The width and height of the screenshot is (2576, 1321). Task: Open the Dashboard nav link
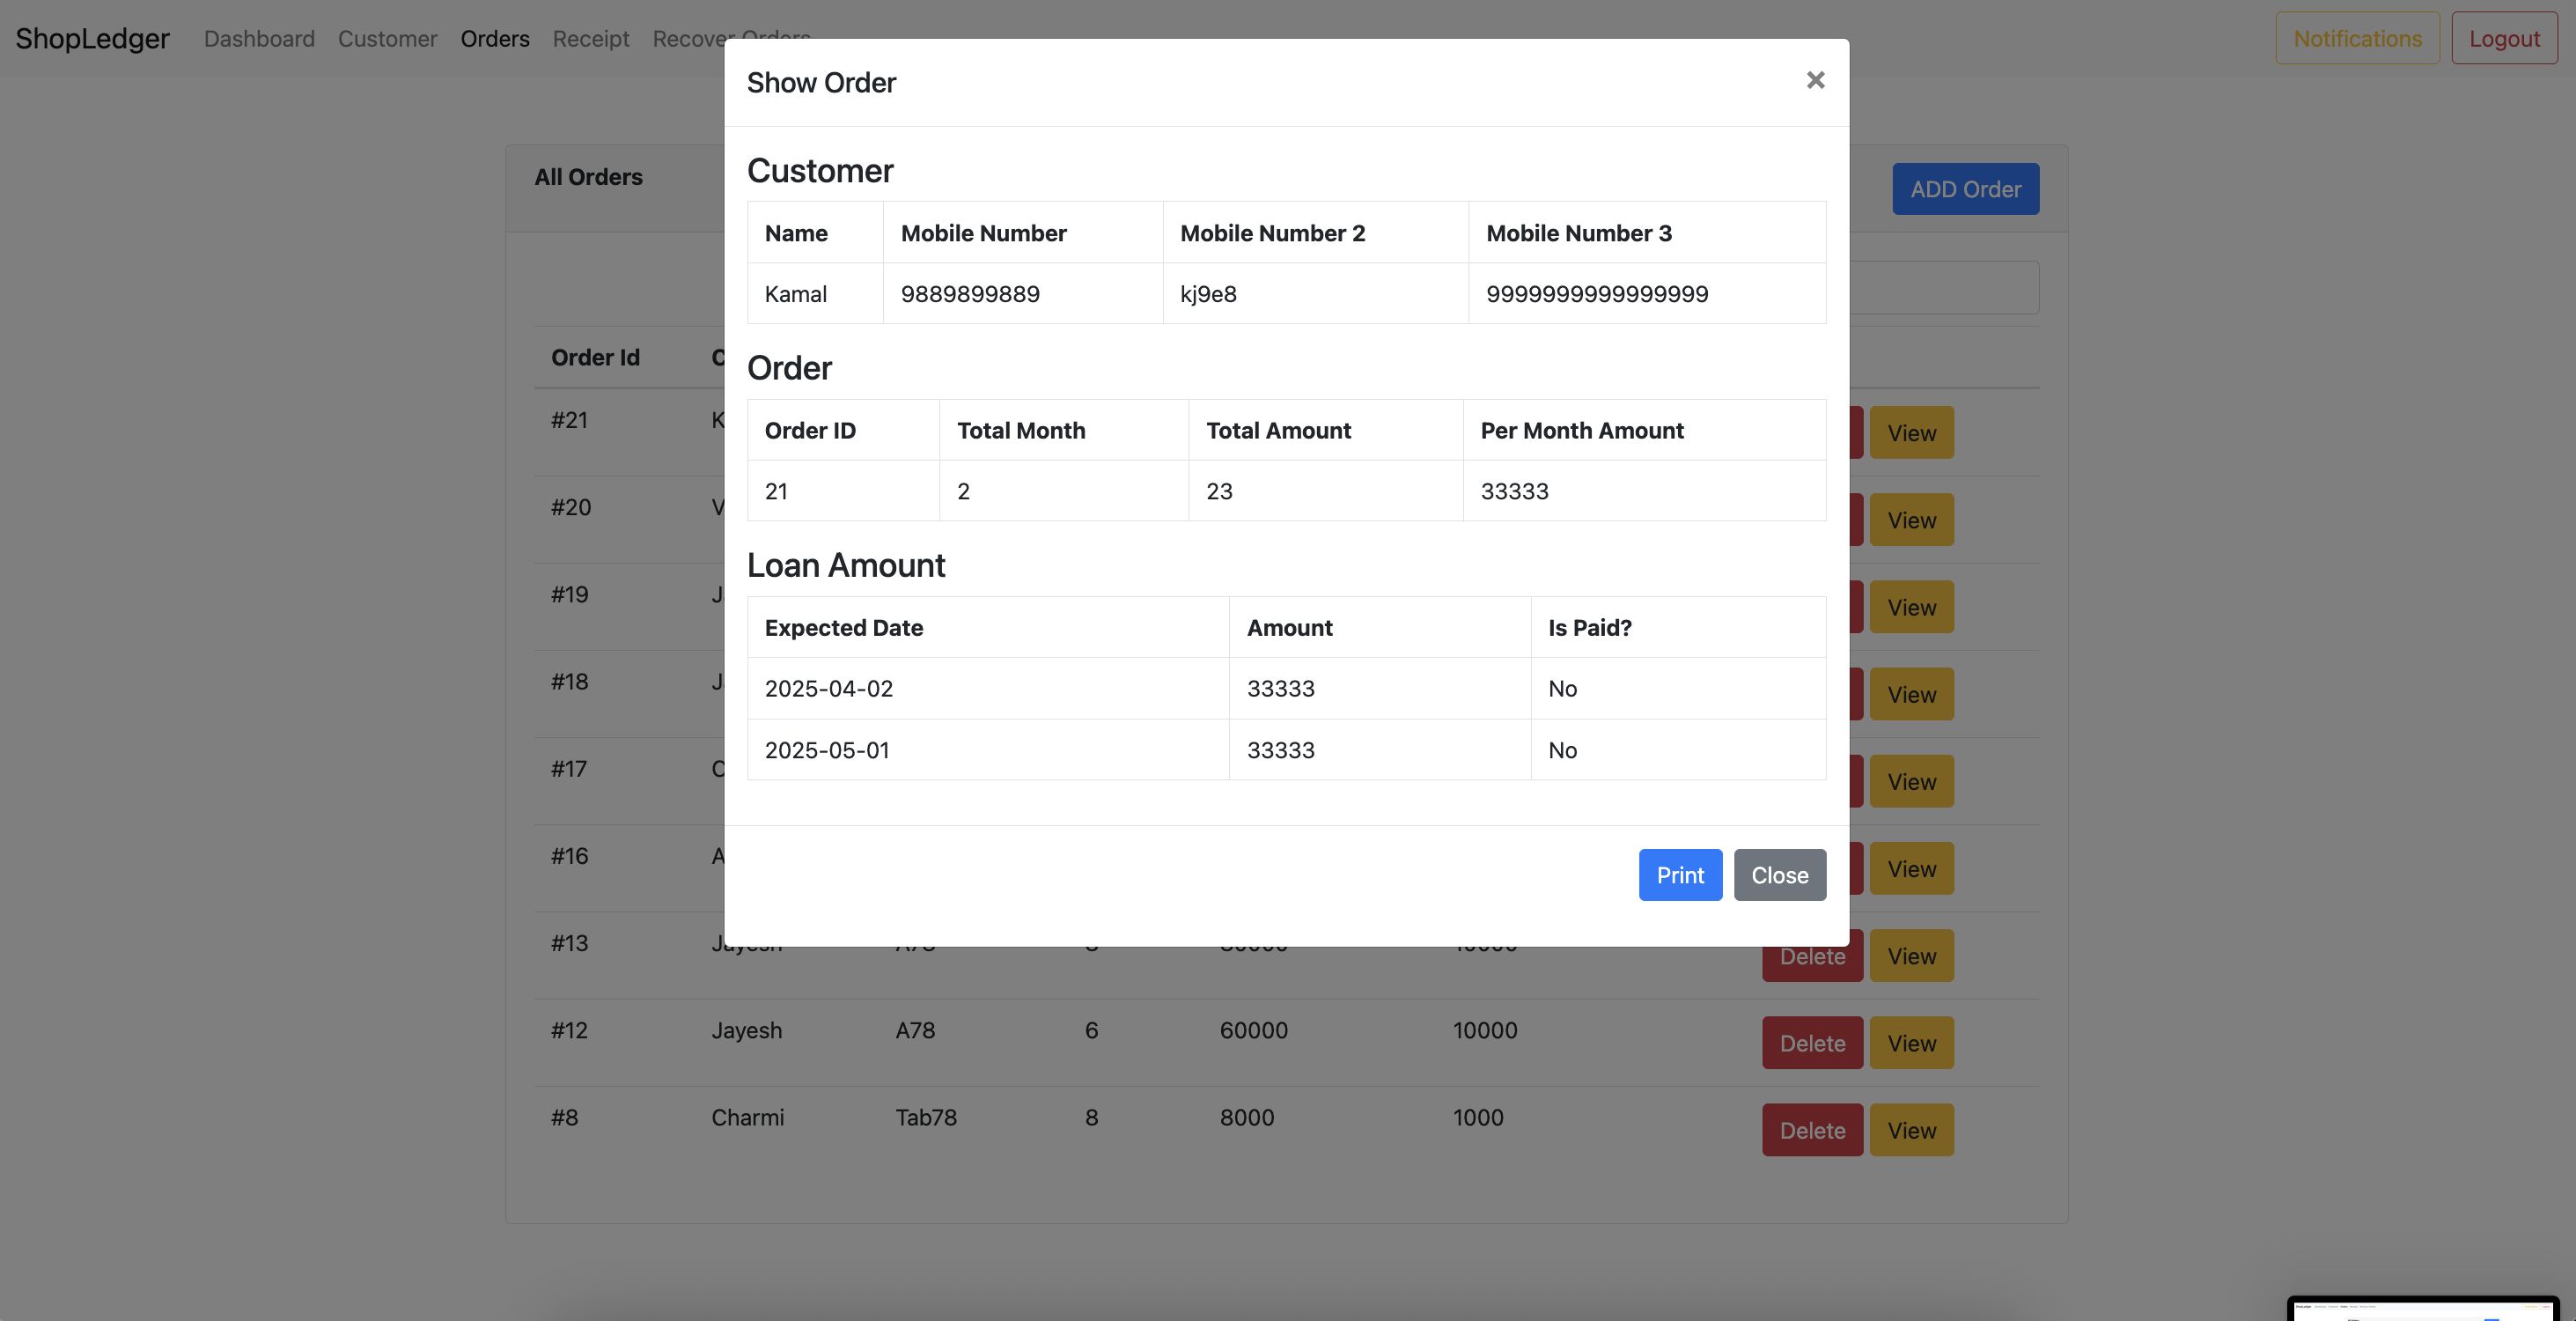point(259,38)
